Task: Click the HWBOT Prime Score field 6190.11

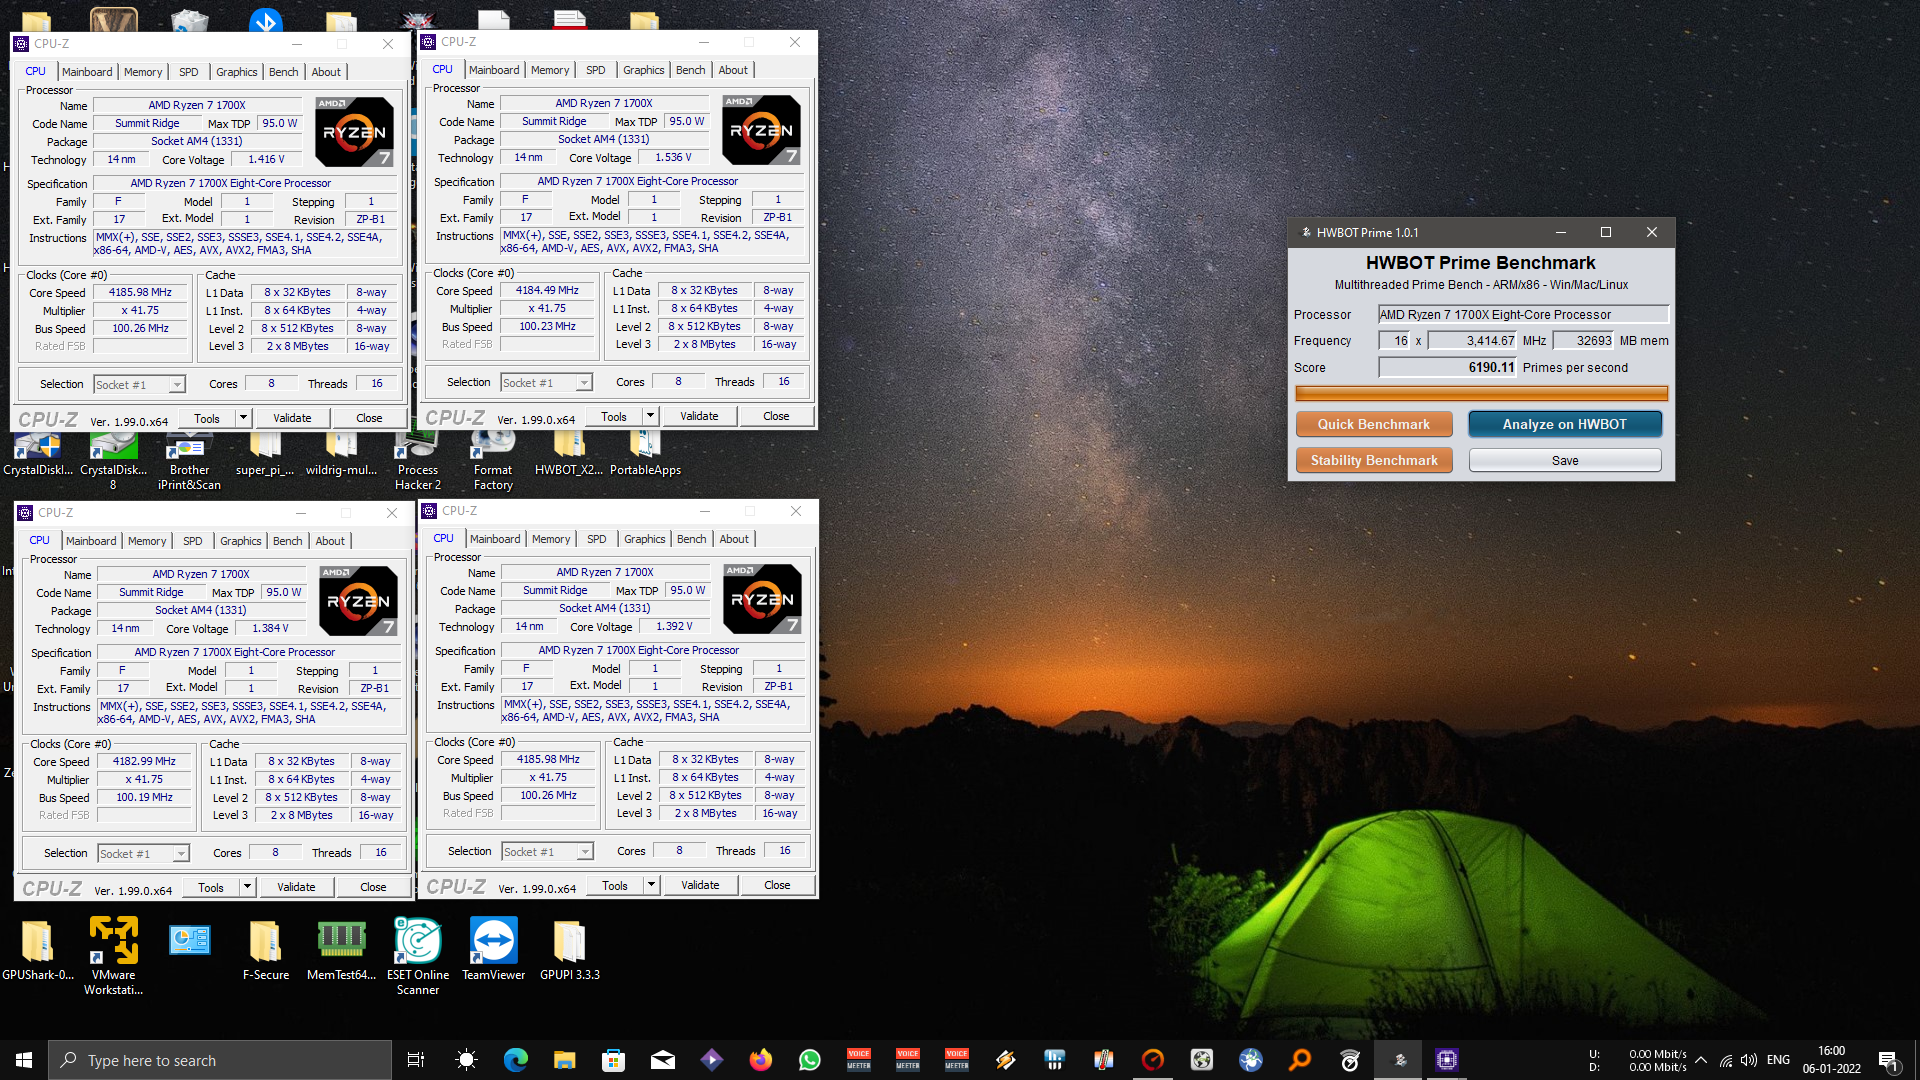Action: [x=1447, y=367]
